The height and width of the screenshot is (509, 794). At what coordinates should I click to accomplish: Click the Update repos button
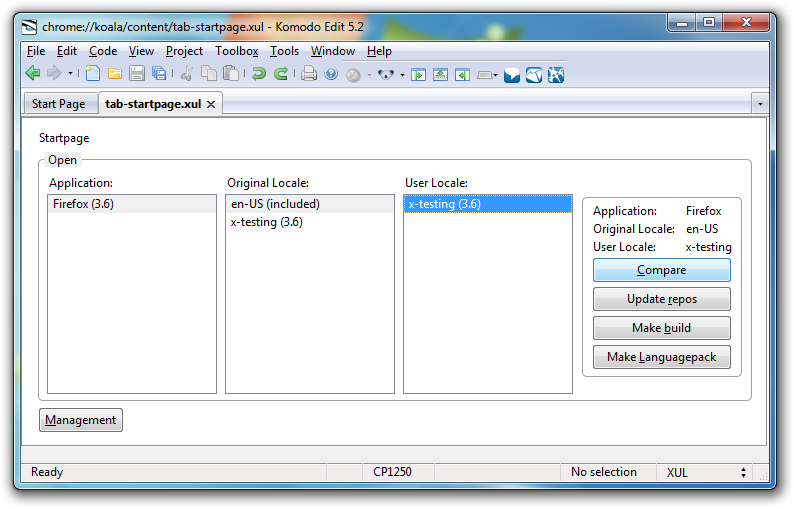[661, 299]
